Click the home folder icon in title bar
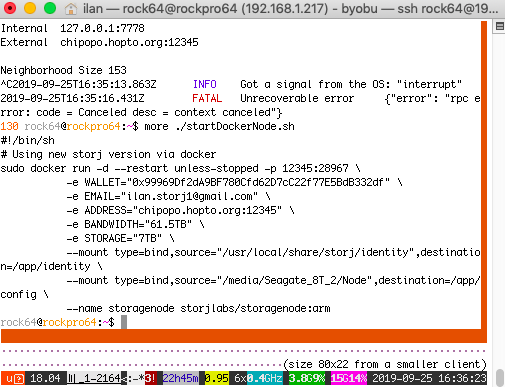Screen dimensions: 505x387 click(71, 9)
